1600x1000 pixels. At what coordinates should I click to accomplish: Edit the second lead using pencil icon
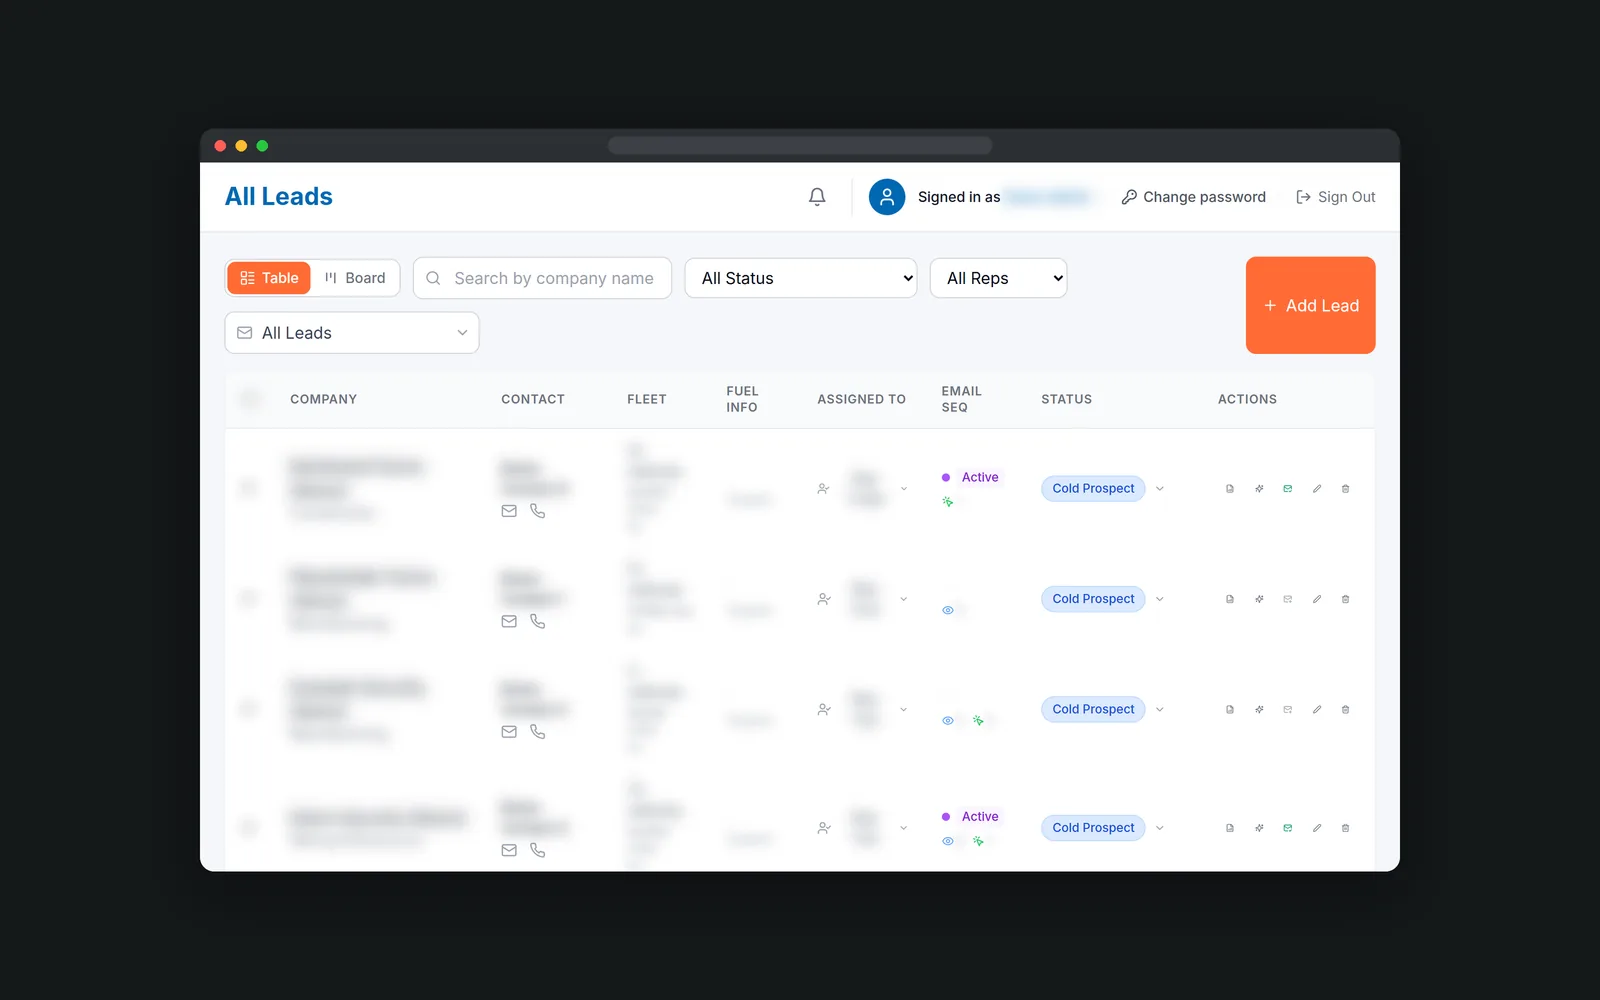coord(1317,599)
